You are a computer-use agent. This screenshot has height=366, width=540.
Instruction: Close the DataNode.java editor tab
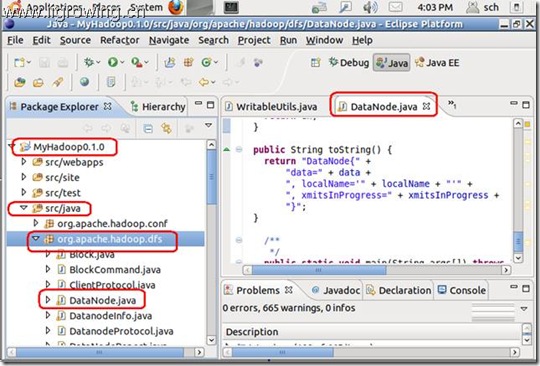click(x=426, y=106)
